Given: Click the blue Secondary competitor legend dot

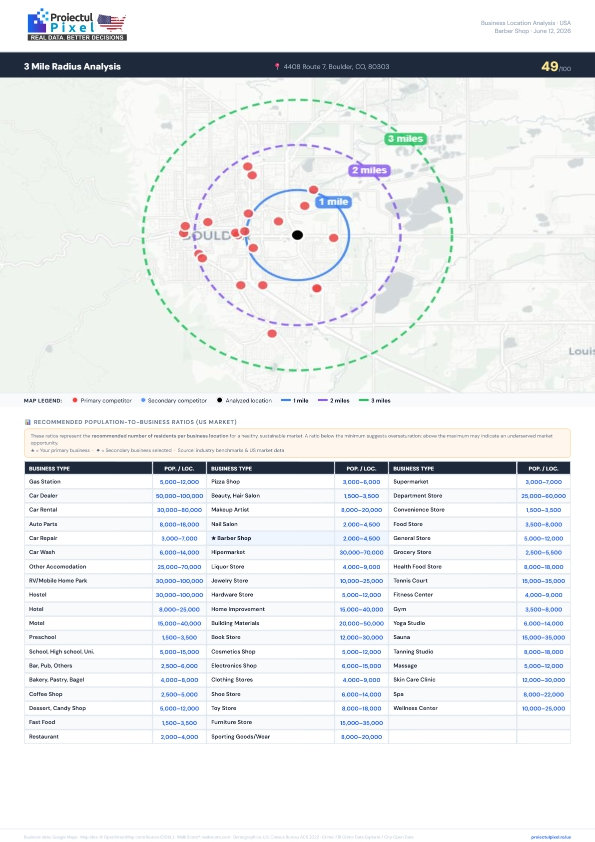Looking at the screenshot, I should pyautogui.click(x=143, y=400).
